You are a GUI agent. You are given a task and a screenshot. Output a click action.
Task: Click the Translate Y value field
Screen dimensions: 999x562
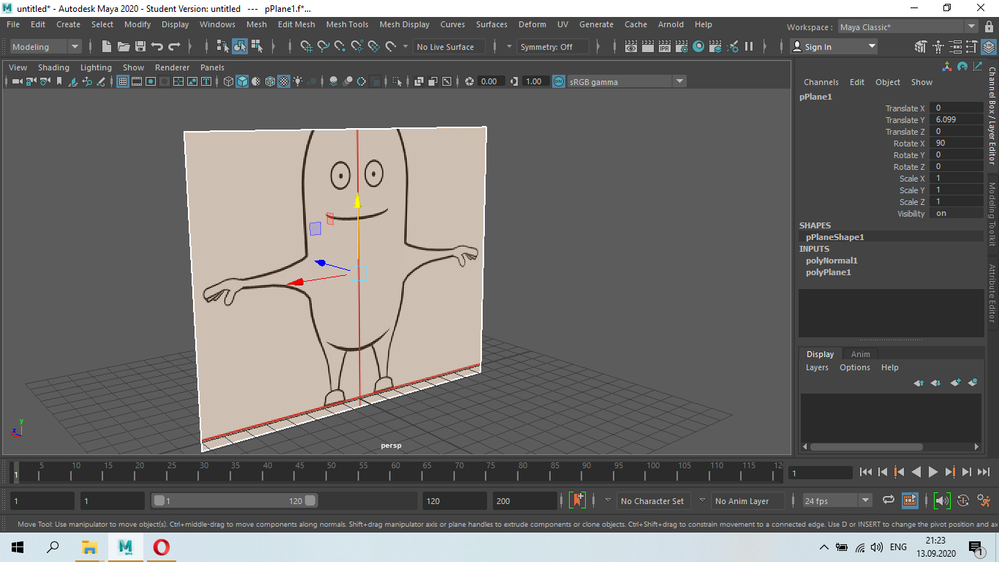[x=956, y=120]
